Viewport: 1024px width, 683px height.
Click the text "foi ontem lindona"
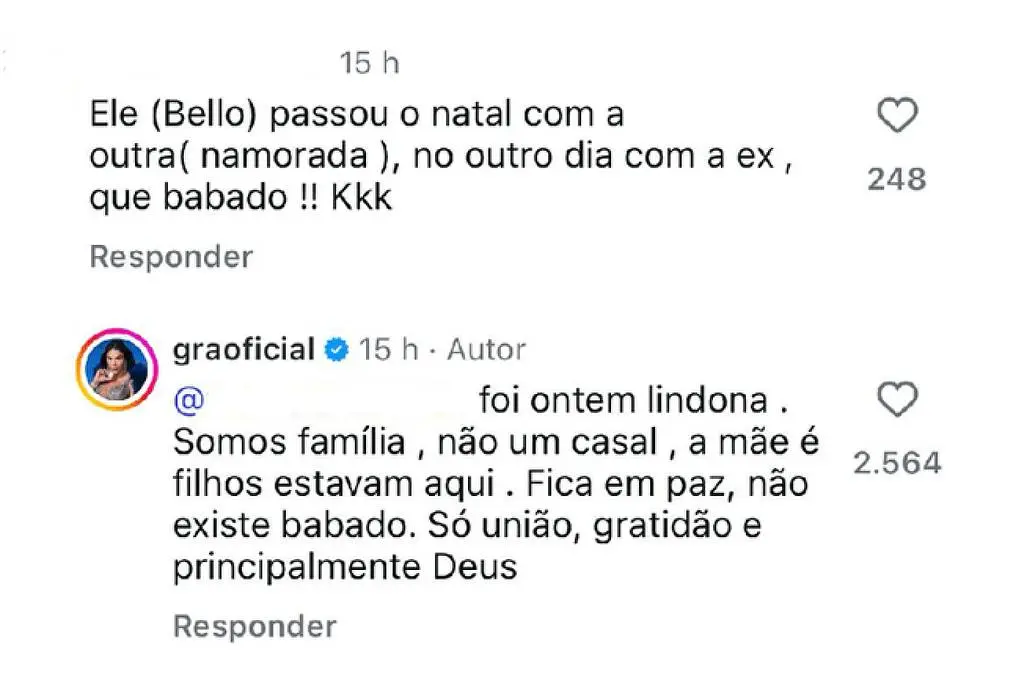[625, 401]
